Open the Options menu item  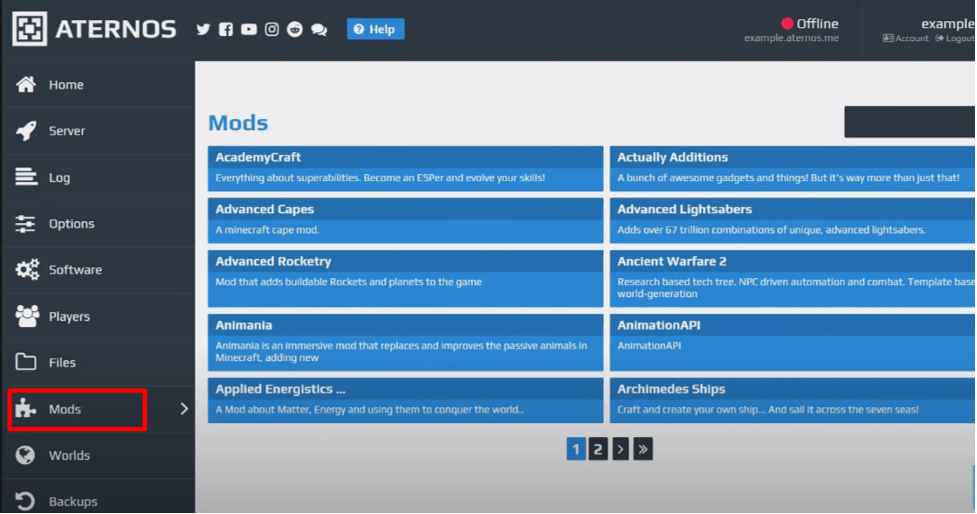98,224
